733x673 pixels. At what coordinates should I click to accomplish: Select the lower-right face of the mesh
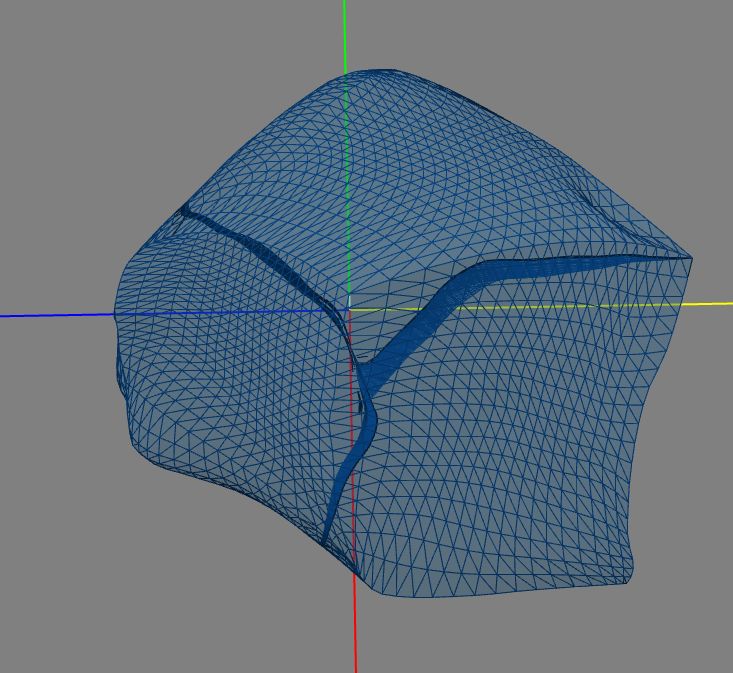pyautogui.click(x=505, y=444)
